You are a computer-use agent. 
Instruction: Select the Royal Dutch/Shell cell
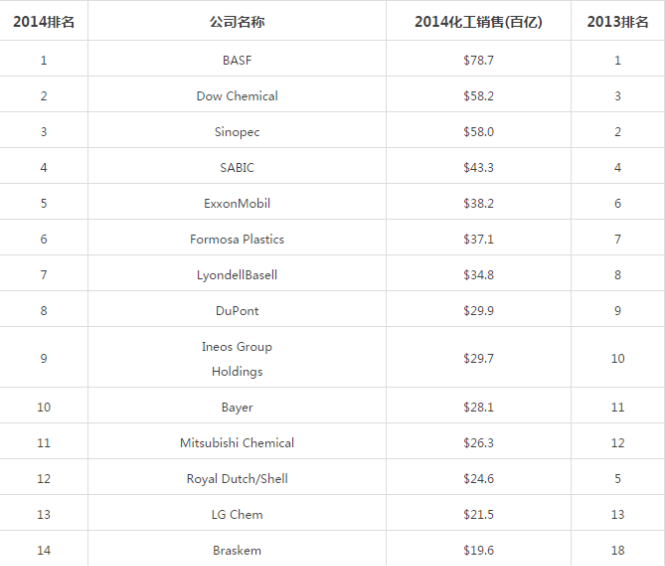pyautogui.click(x=237, y=479)
